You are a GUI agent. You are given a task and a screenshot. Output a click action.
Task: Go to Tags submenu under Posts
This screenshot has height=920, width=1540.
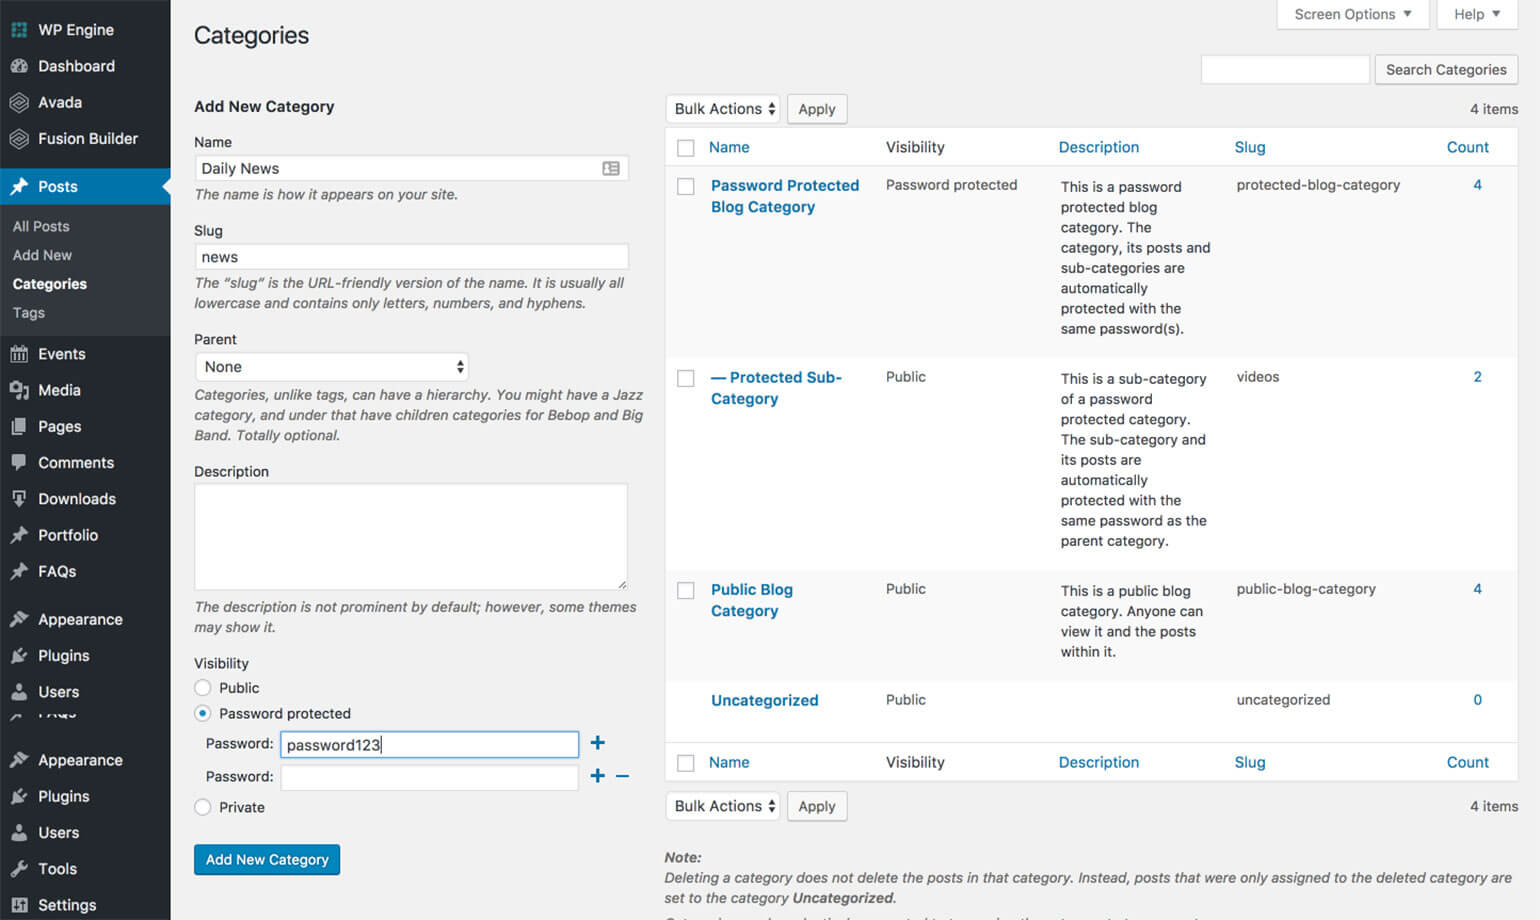(29, 313)
